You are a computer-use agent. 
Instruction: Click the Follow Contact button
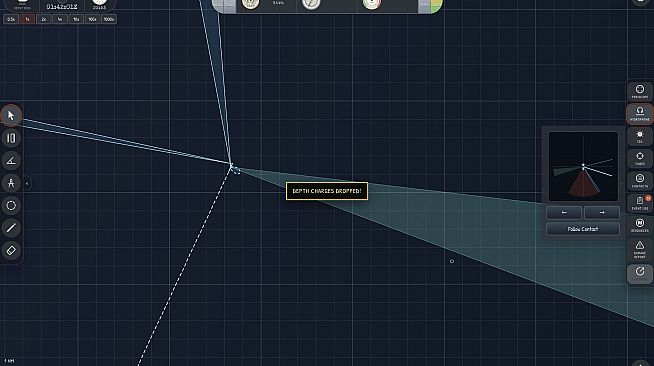[x=583, y=229]
